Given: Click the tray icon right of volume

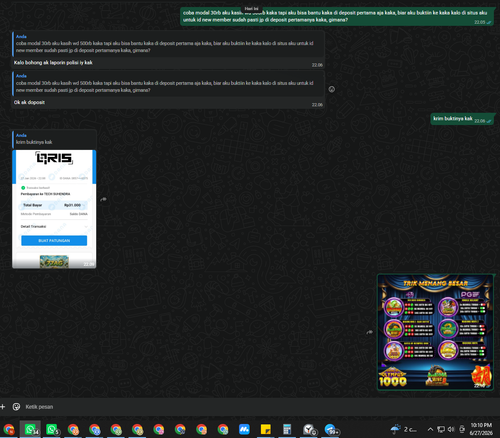Looking at the screenshot, I should pos(462,429).
